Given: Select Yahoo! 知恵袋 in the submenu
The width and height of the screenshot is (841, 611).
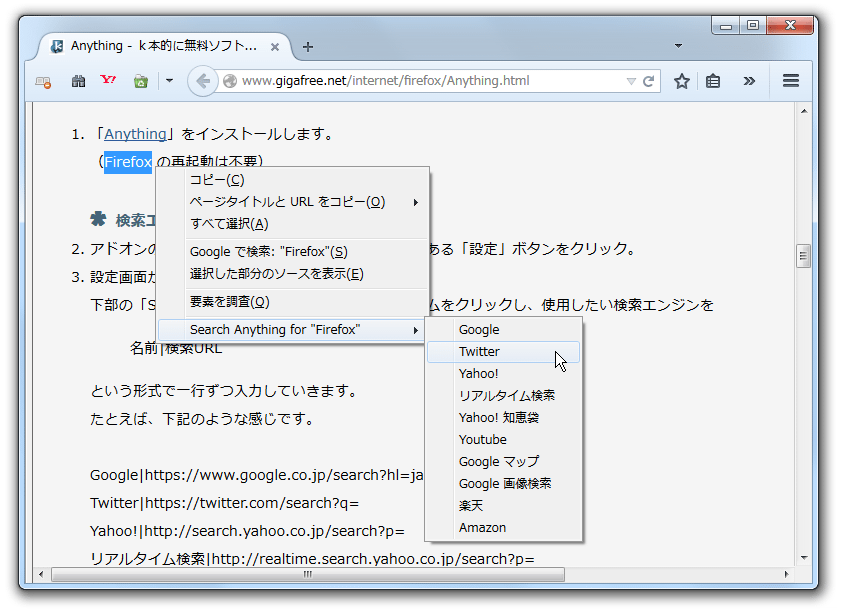Looking at the screenshot, I should (503, 417).
